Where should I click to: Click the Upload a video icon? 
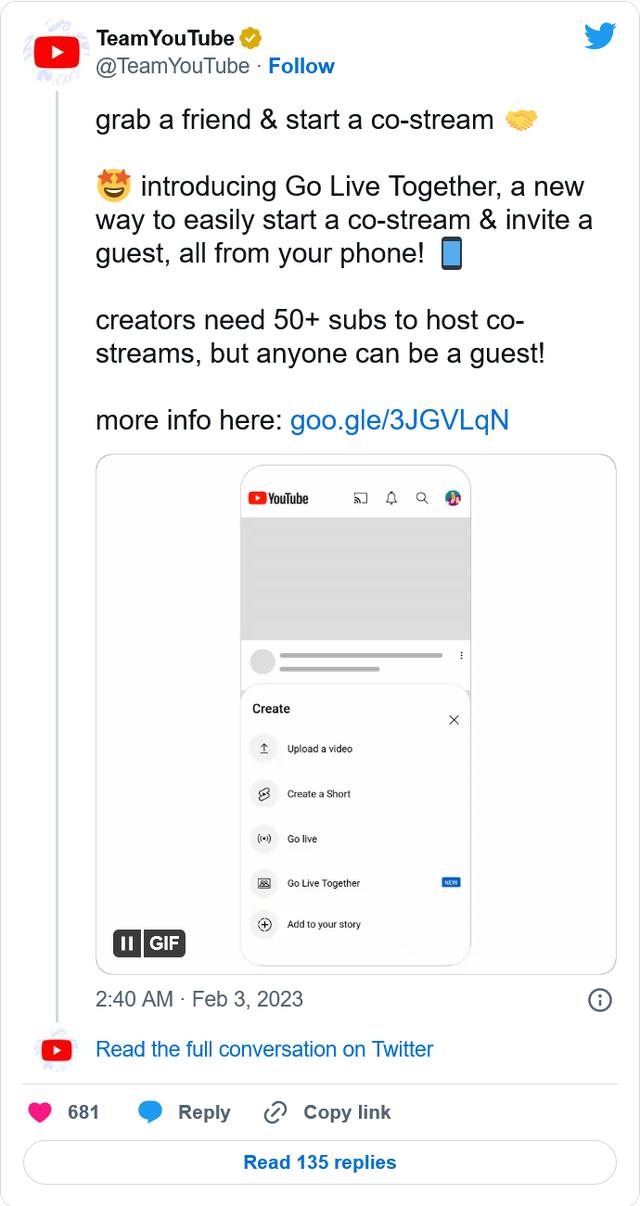coord(264,748)
